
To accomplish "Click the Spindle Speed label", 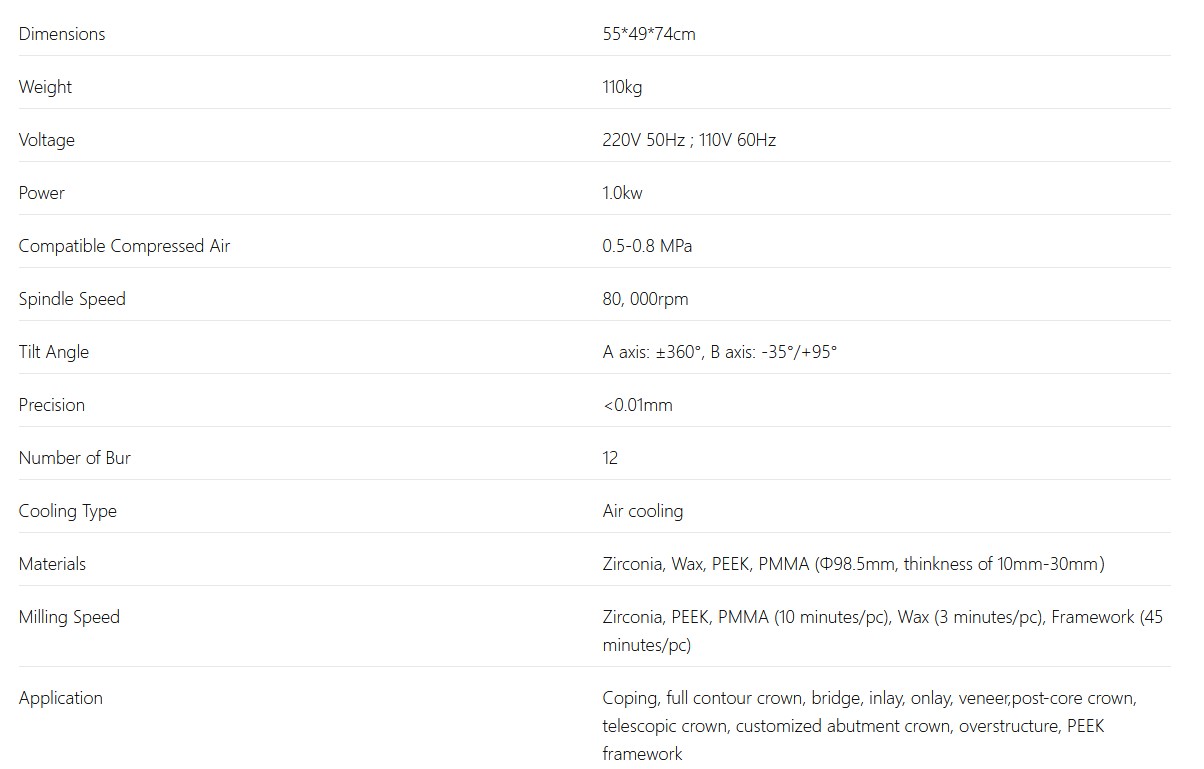I will coord(72,299).
